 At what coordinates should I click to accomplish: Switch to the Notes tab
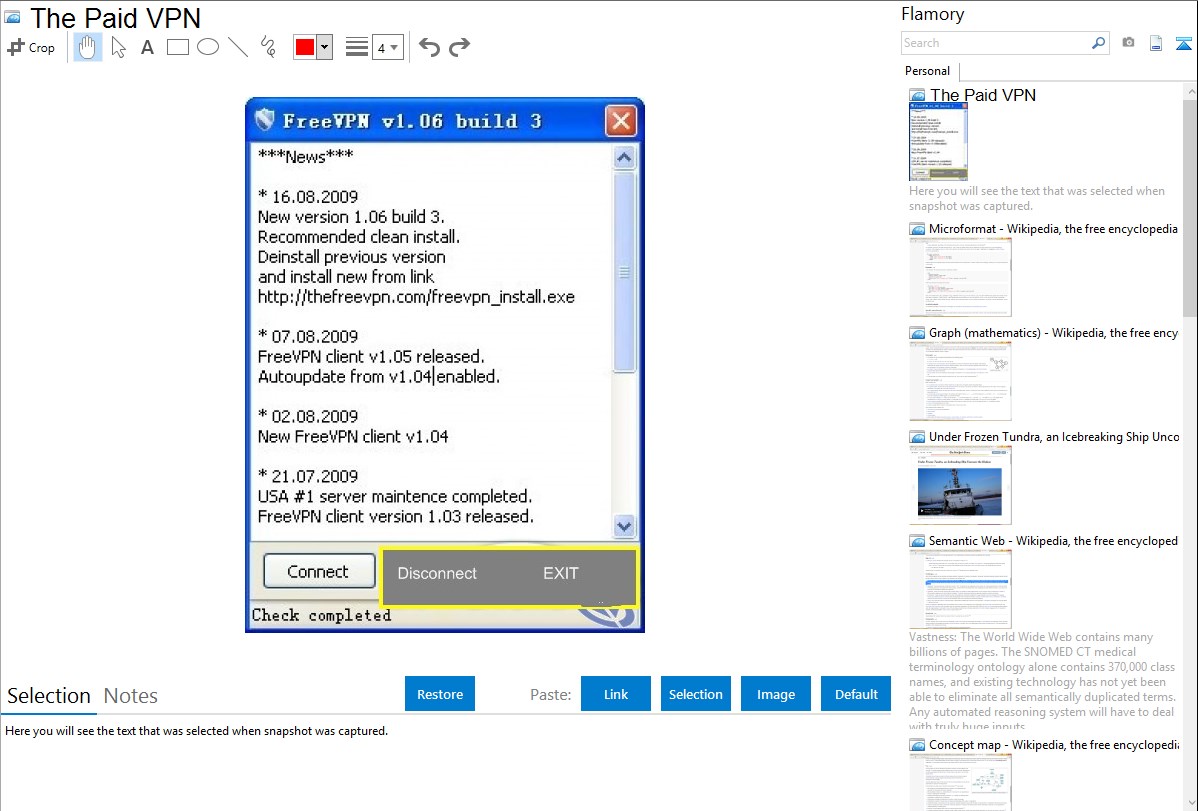(131, 696)
